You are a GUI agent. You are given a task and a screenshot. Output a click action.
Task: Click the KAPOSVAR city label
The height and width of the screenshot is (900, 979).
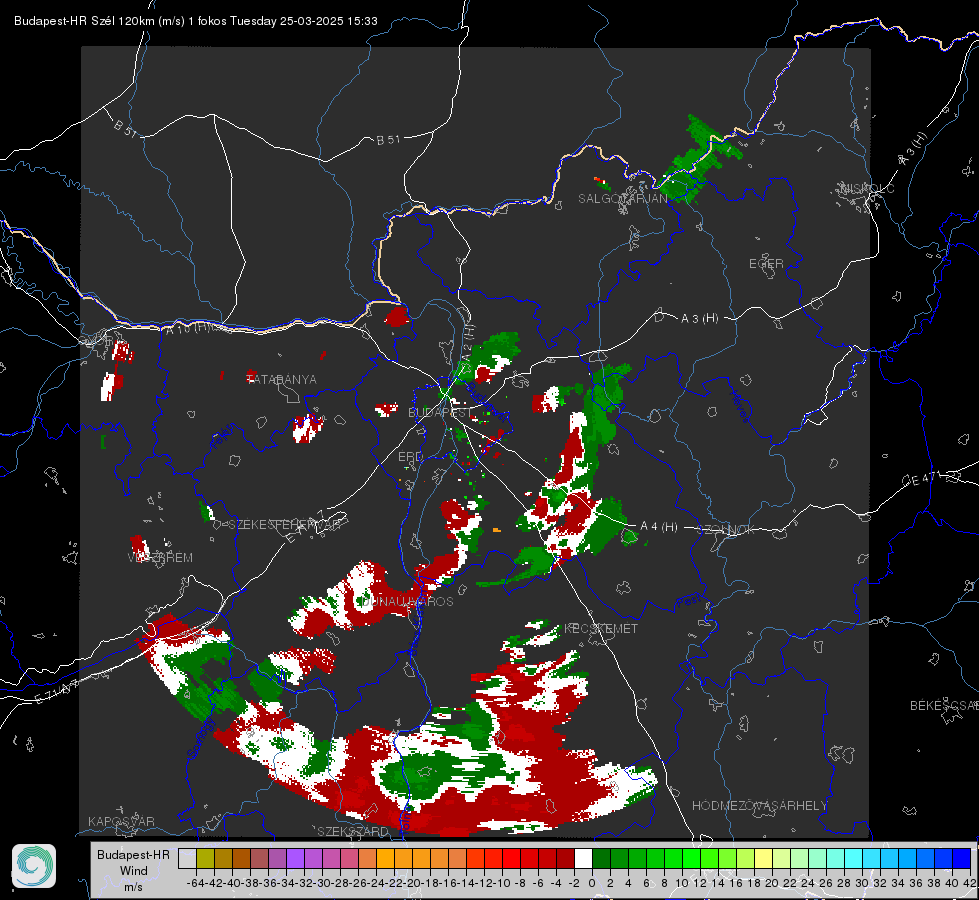point(121,821)
